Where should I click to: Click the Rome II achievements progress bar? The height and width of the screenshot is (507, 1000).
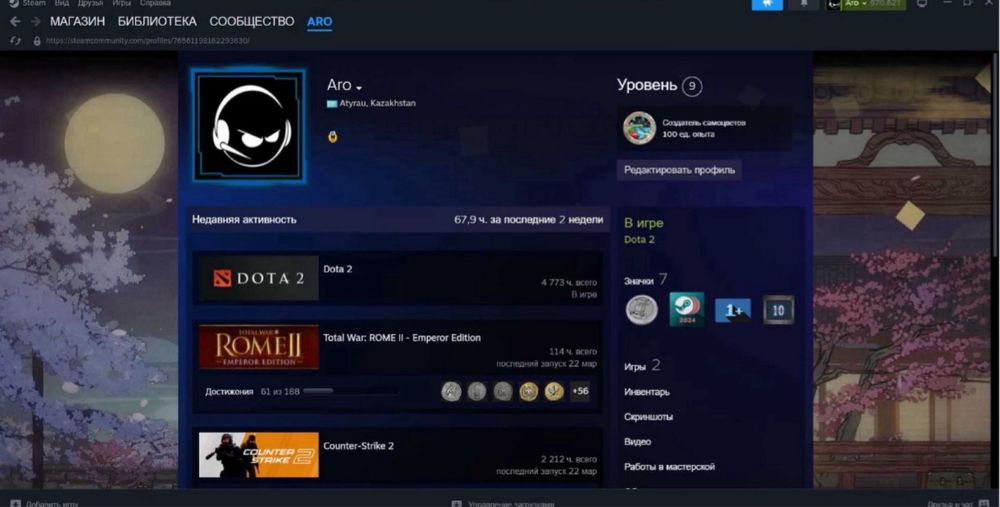click(x=351, y=391)
